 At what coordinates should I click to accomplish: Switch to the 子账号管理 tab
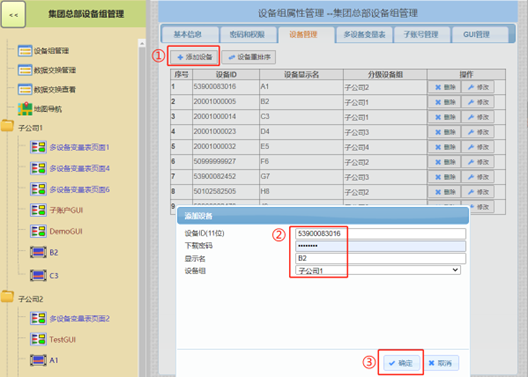tap(422, 34)
